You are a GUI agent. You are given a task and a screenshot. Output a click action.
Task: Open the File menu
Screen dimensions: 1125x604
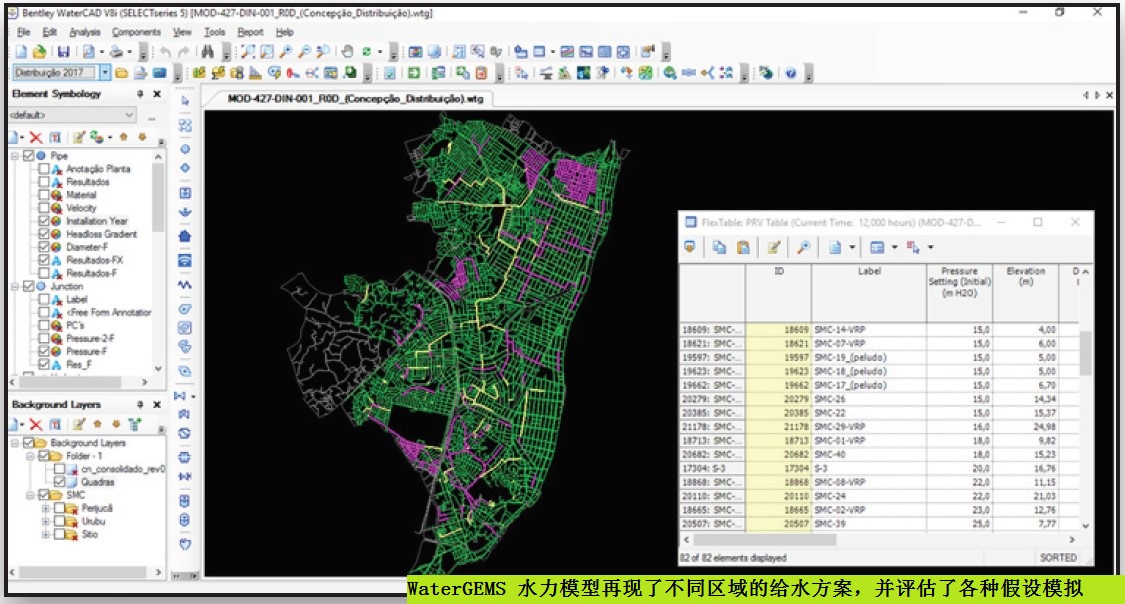24,32
